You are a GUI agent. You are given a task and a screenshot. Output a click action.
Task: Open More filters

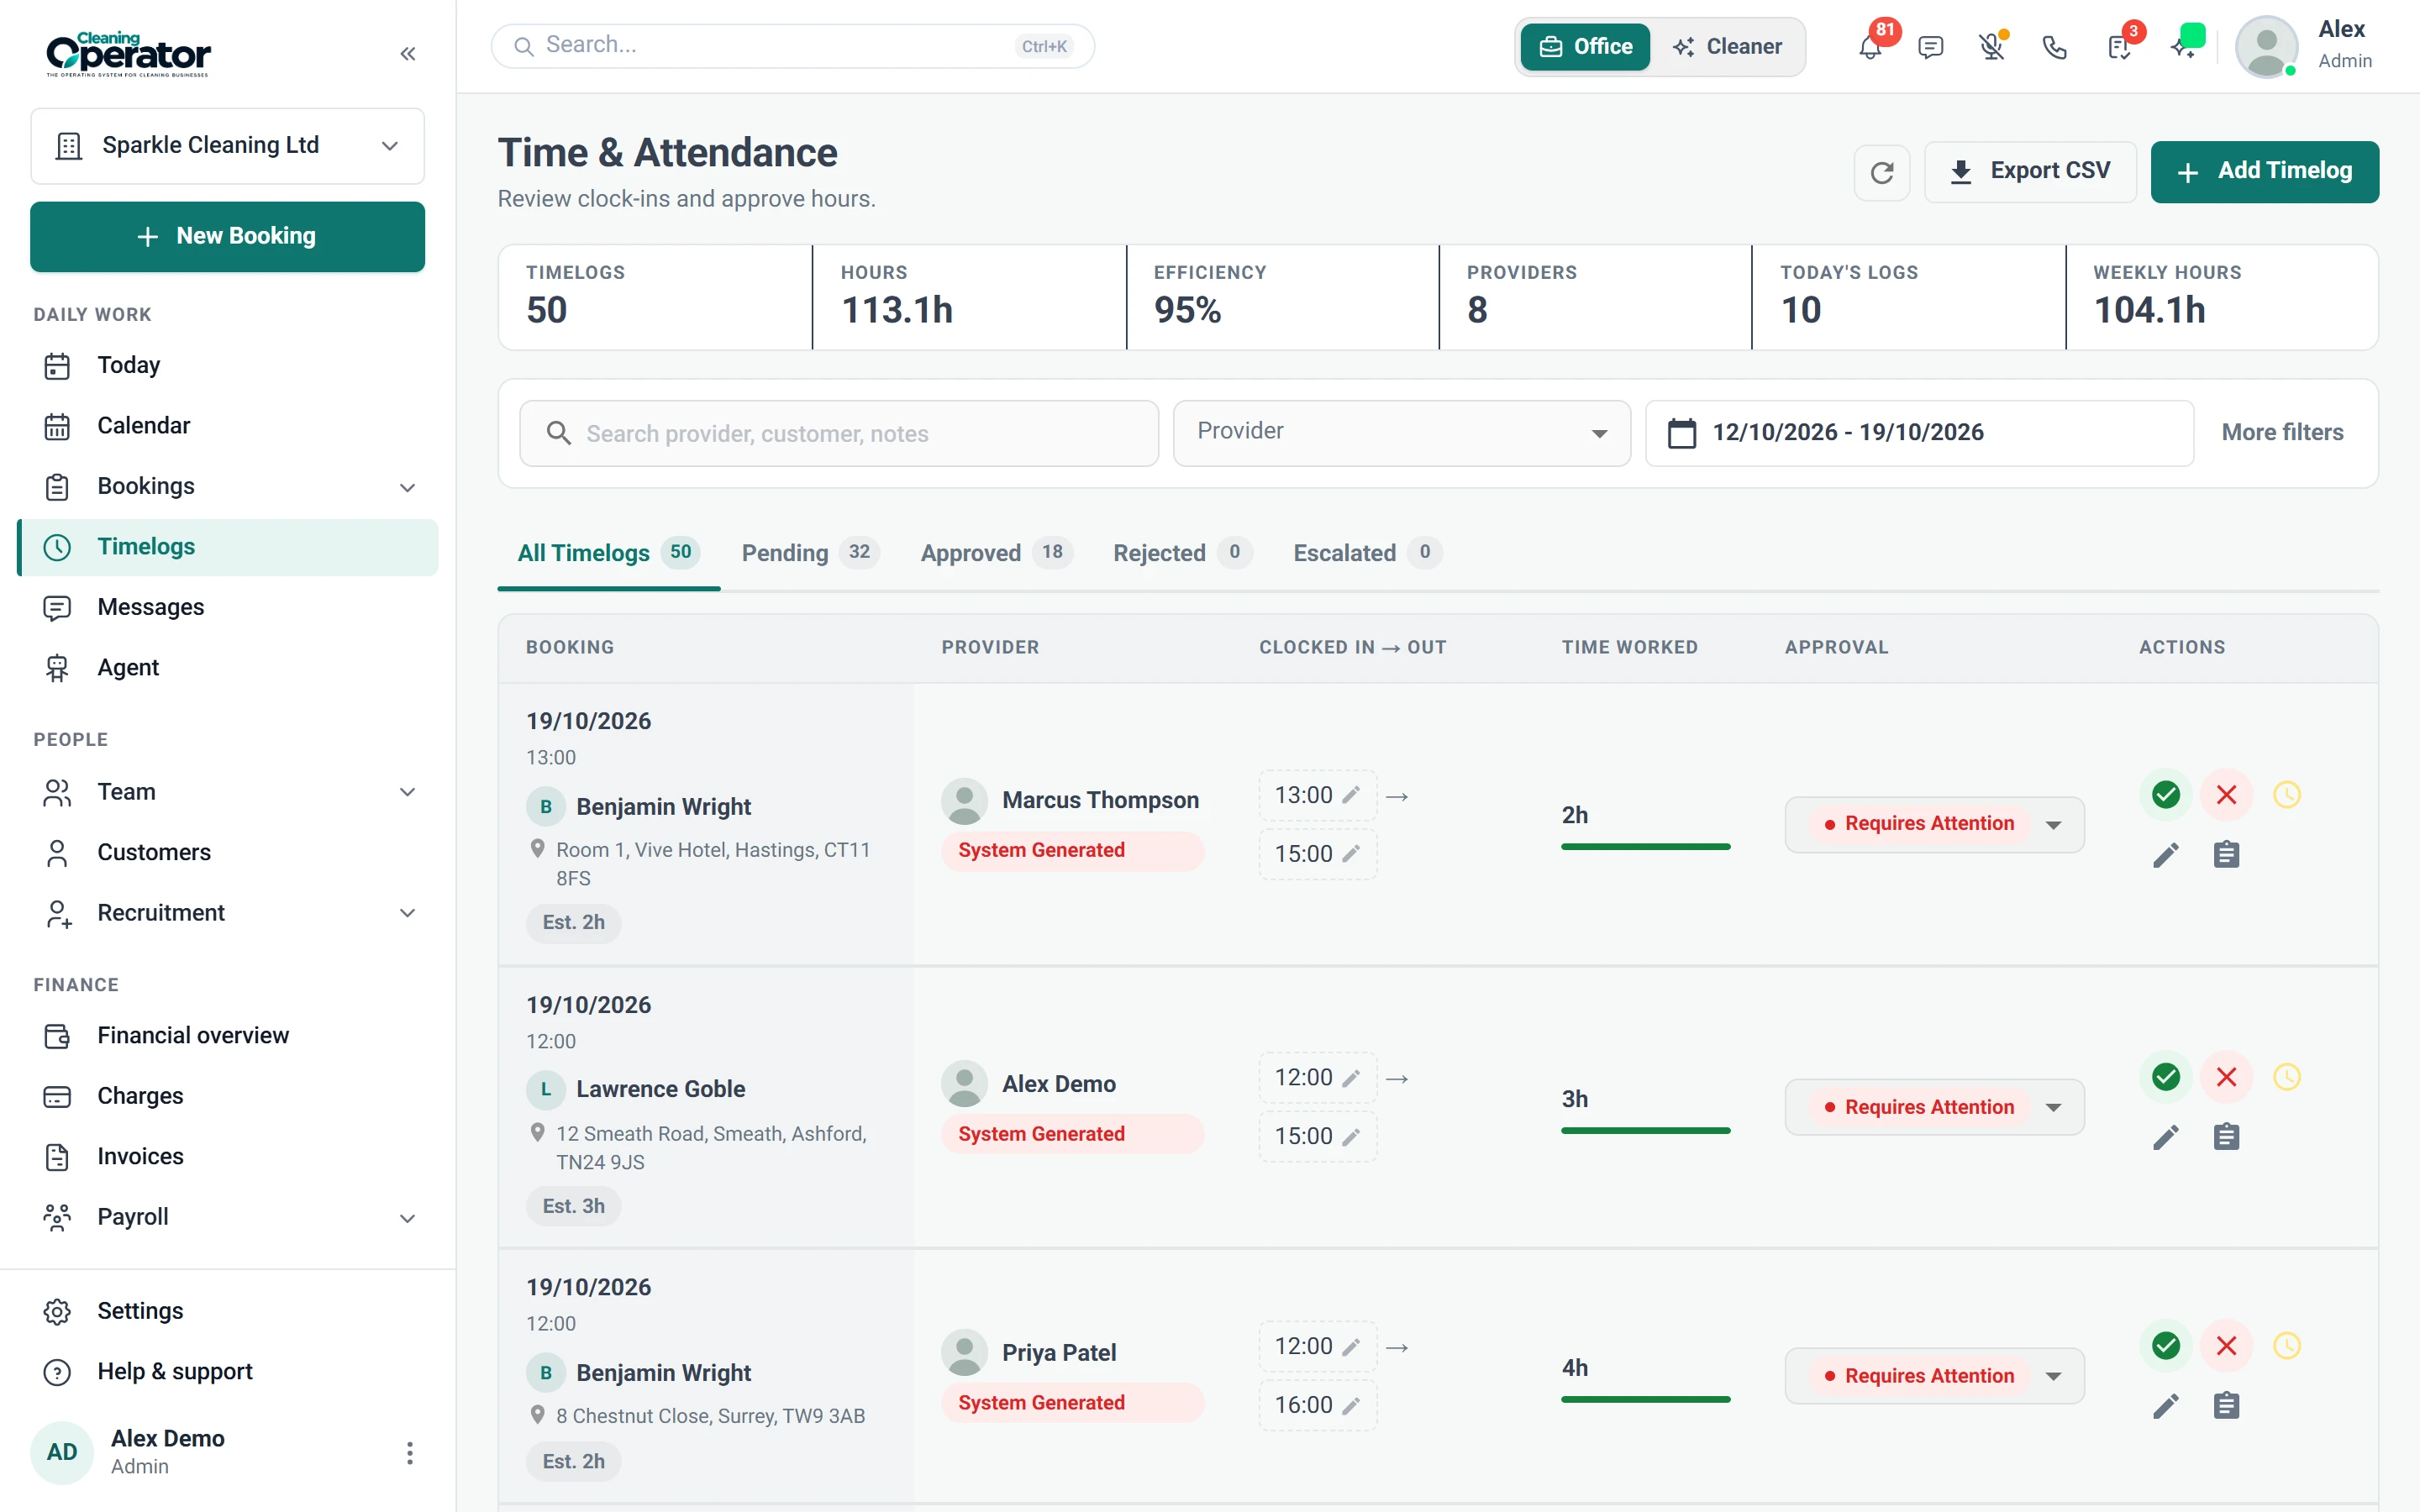coord(2282,432)
